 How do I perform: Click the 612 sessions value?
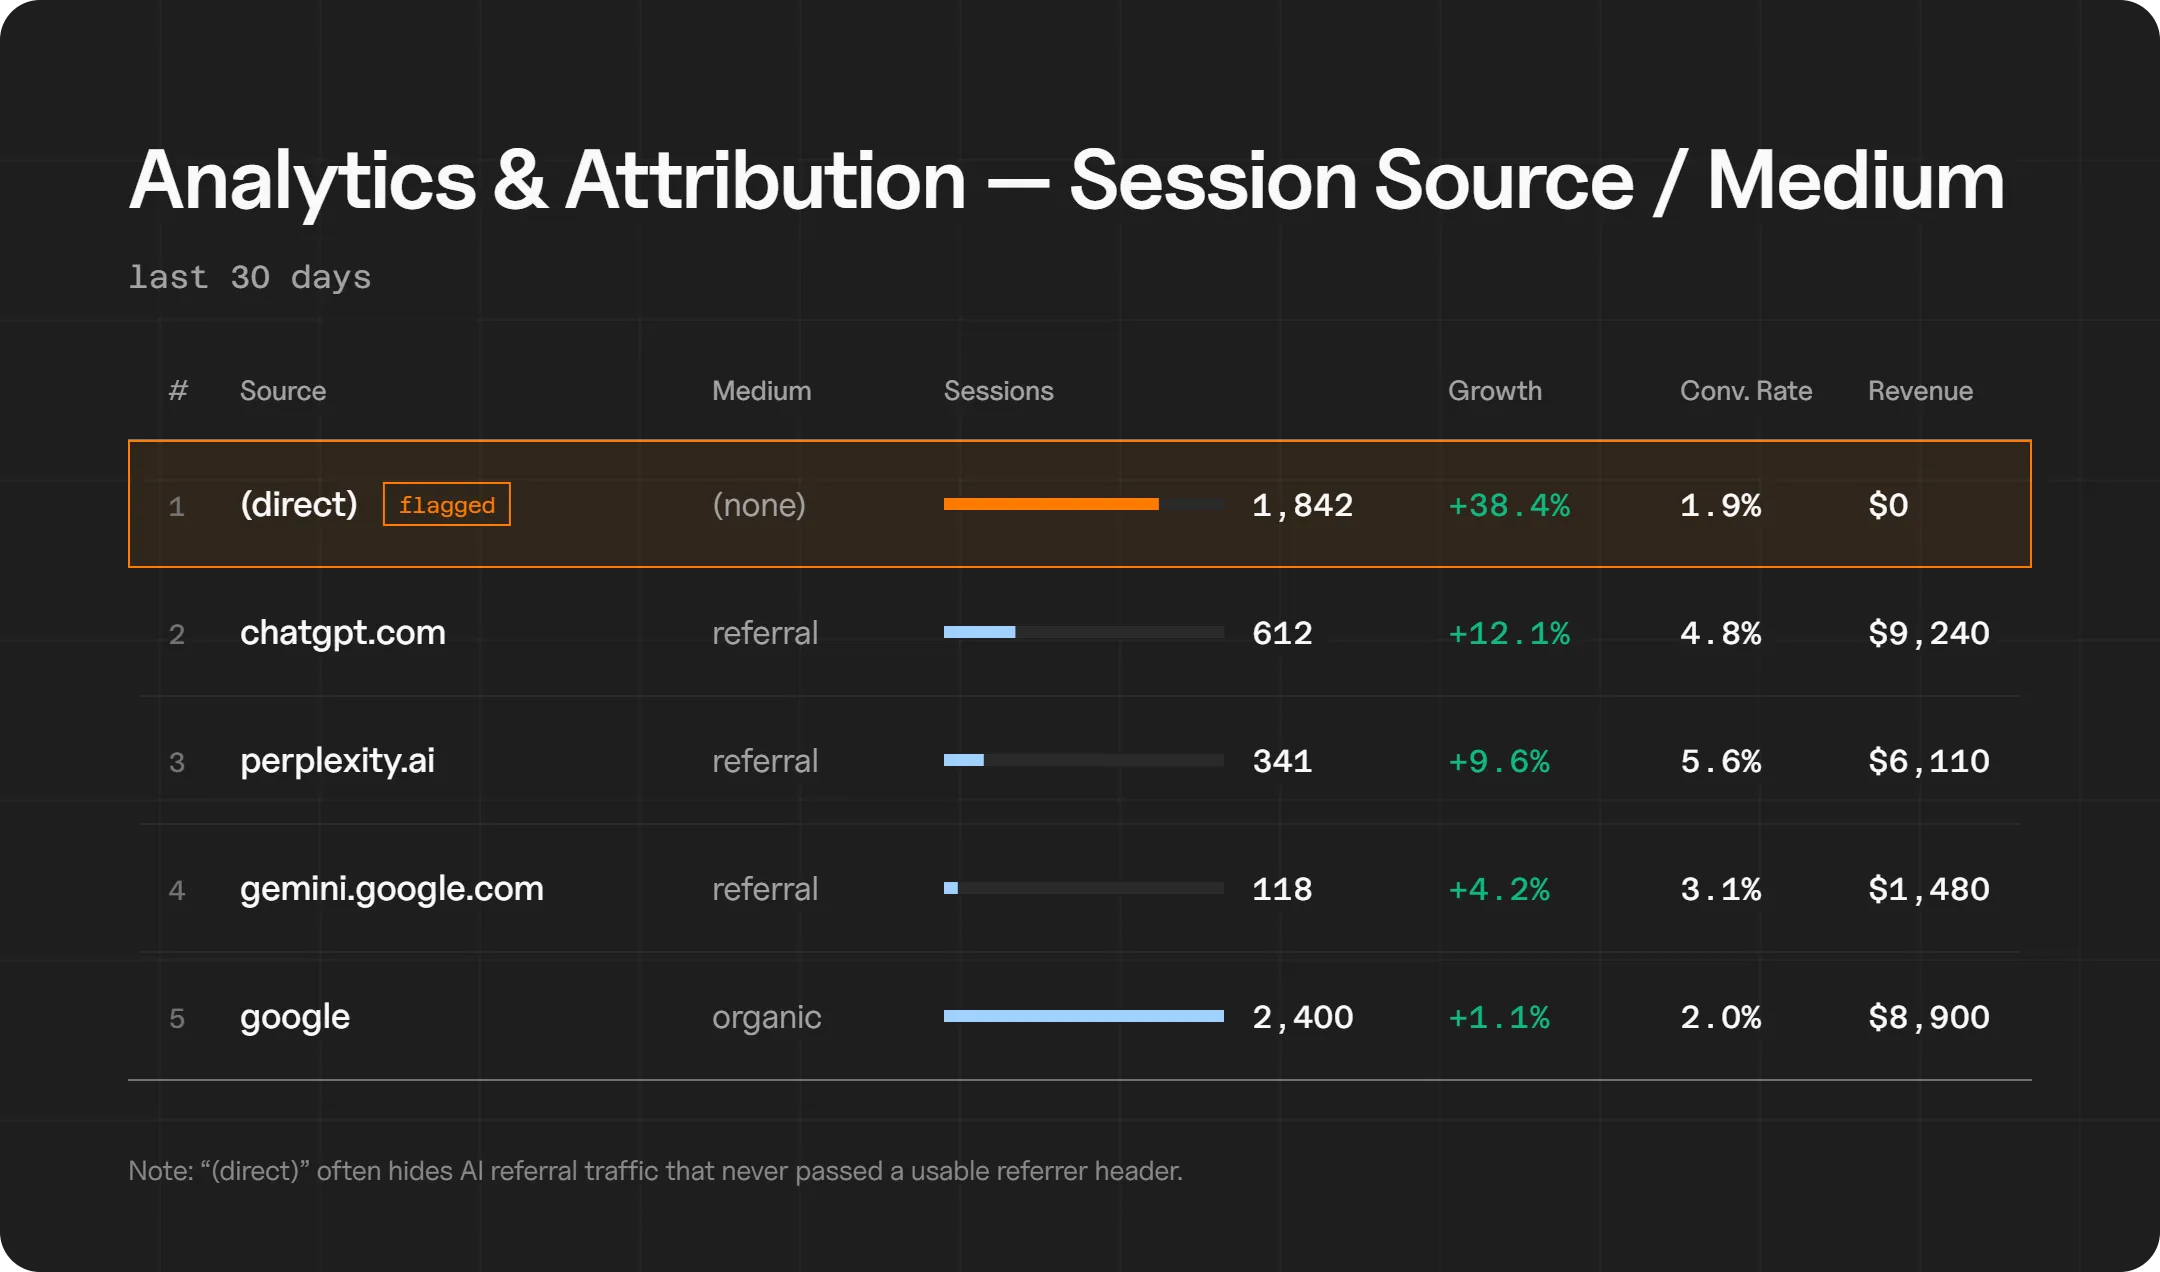pos(1282,633)
